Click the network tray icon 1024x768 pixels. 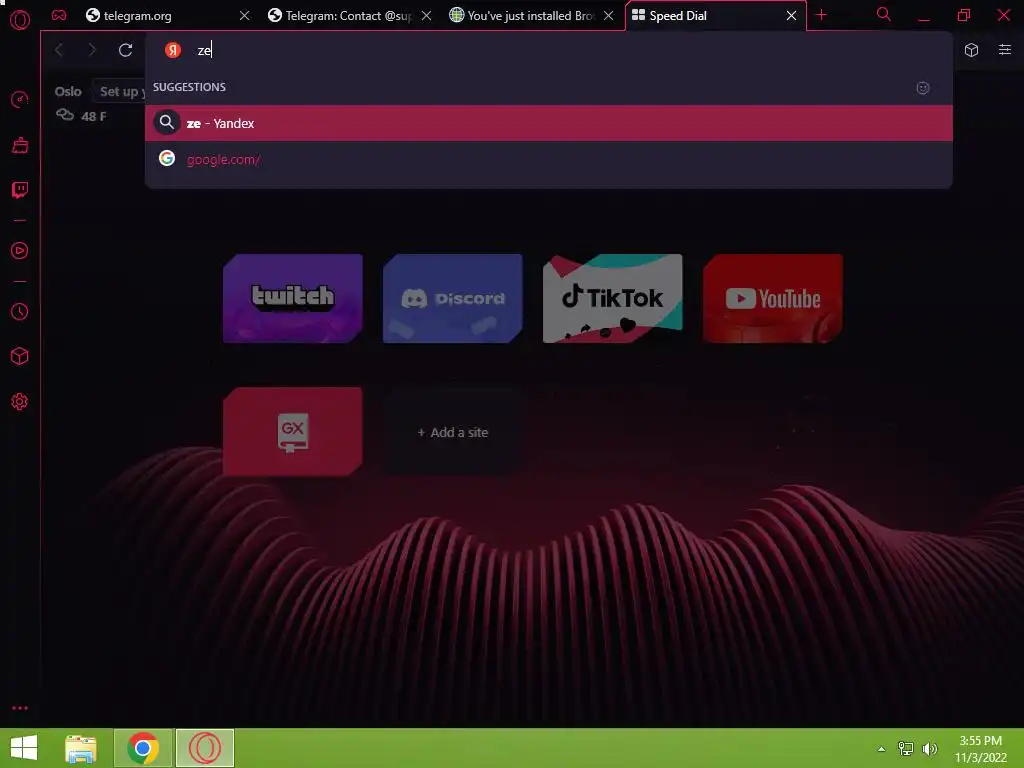point(906,748)
